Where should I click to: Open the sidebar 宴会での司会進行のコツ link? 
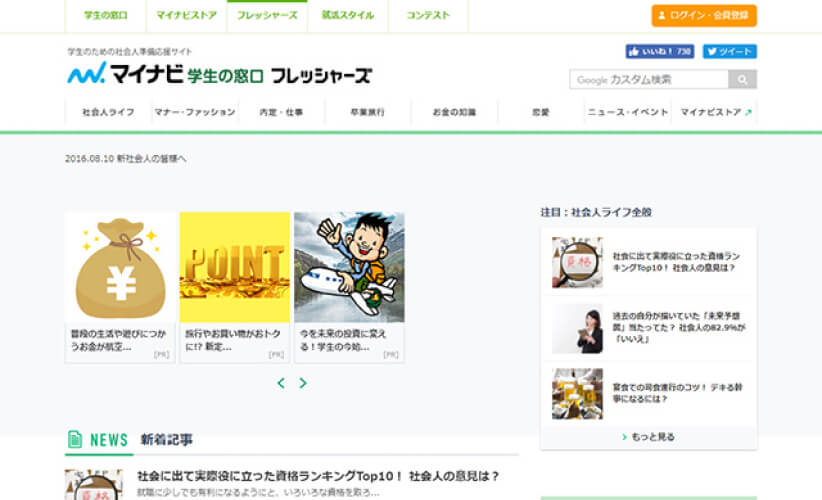point(677,393)
